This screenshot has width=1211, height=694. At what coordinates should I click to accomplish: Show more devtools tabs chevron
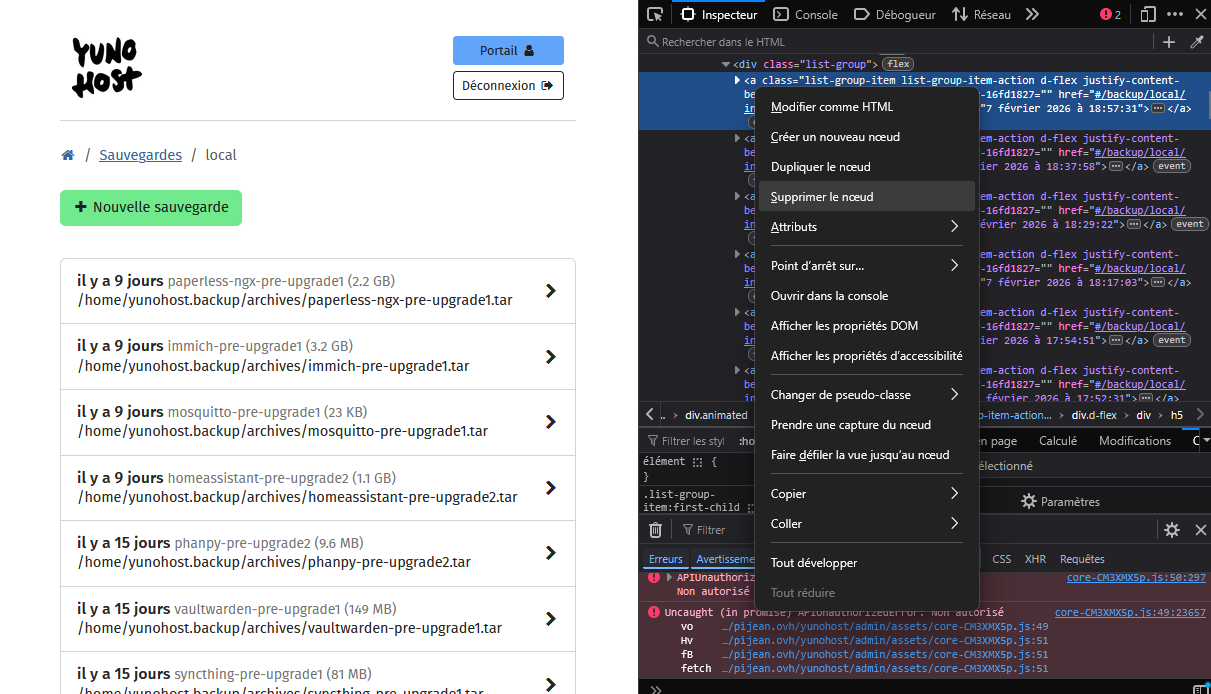(1032, 14)
